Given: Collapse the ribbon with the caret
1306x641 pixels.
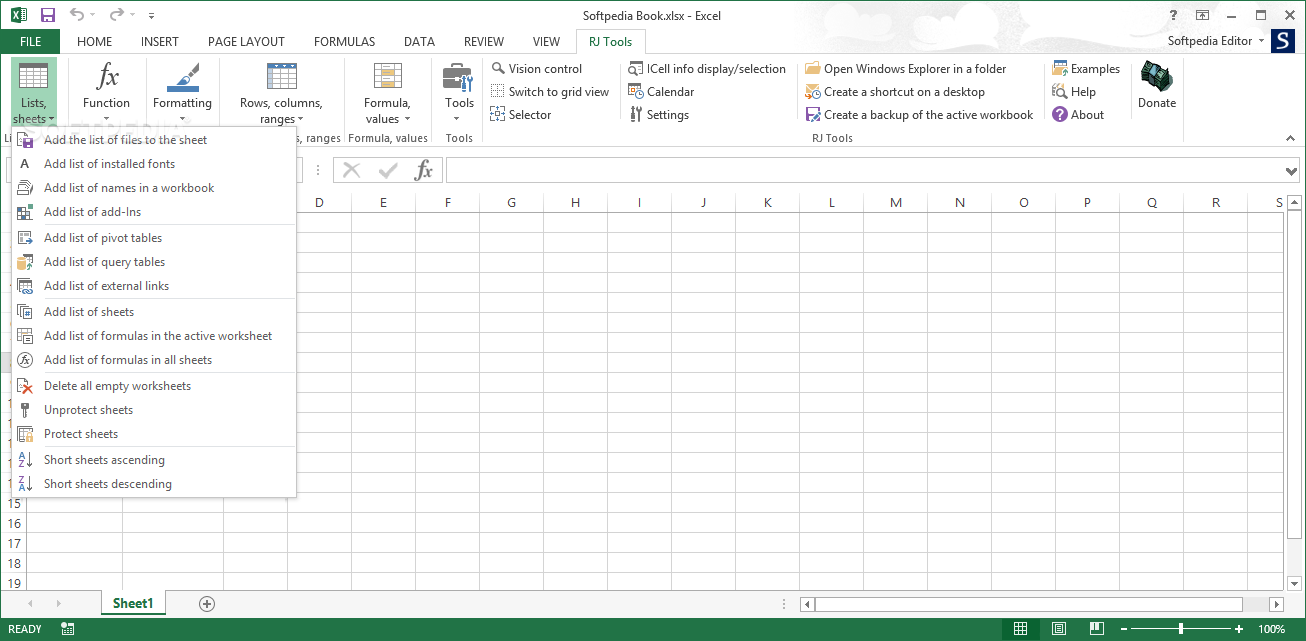Looking at the screenshot, I should click(x=1290, y=138).
